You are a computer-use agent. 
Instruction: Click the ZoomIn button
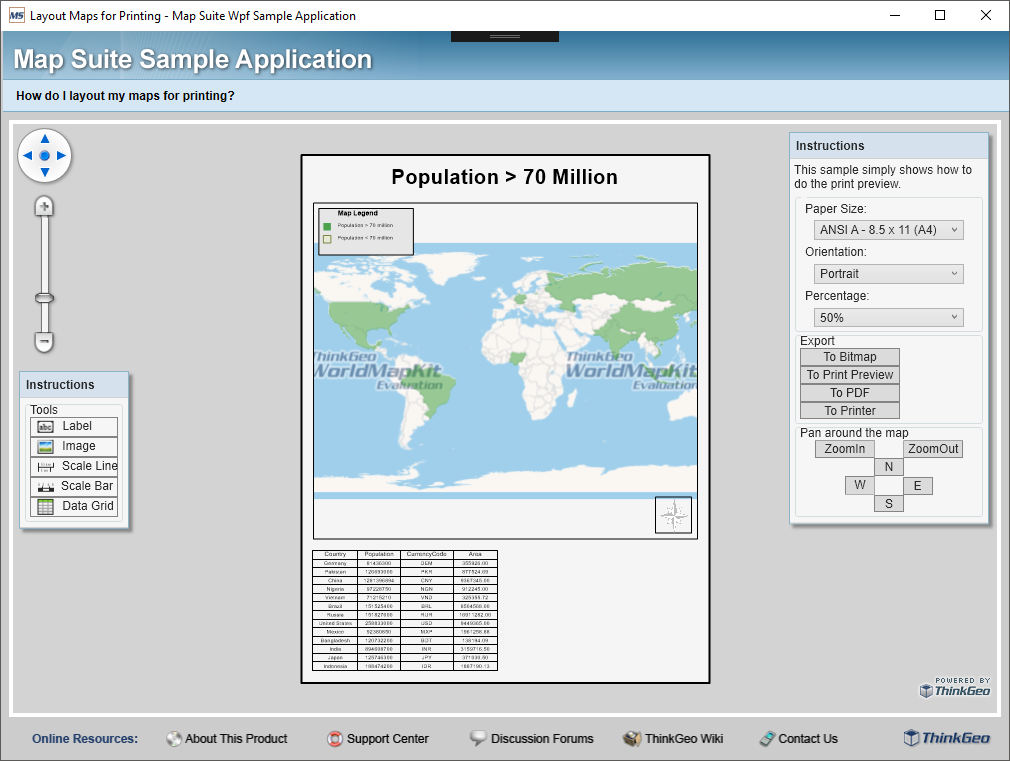844,449
